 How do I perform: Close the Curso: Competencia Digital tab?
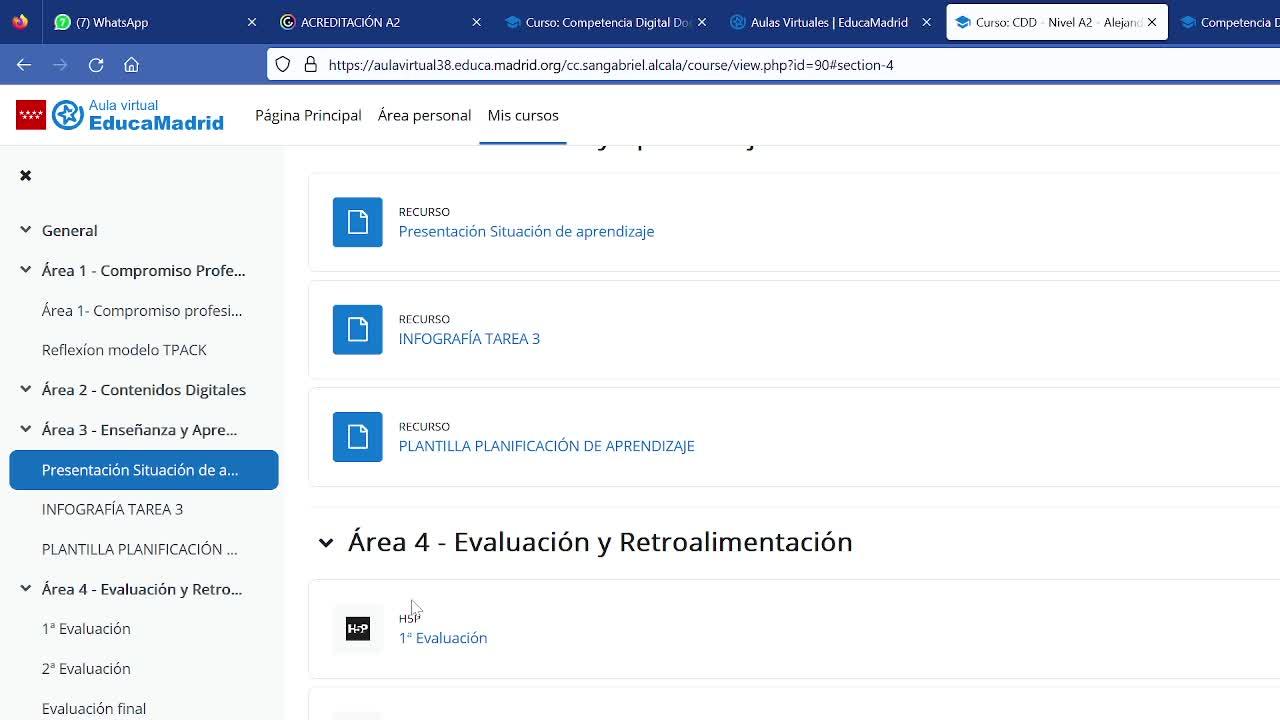click(701, 22)
